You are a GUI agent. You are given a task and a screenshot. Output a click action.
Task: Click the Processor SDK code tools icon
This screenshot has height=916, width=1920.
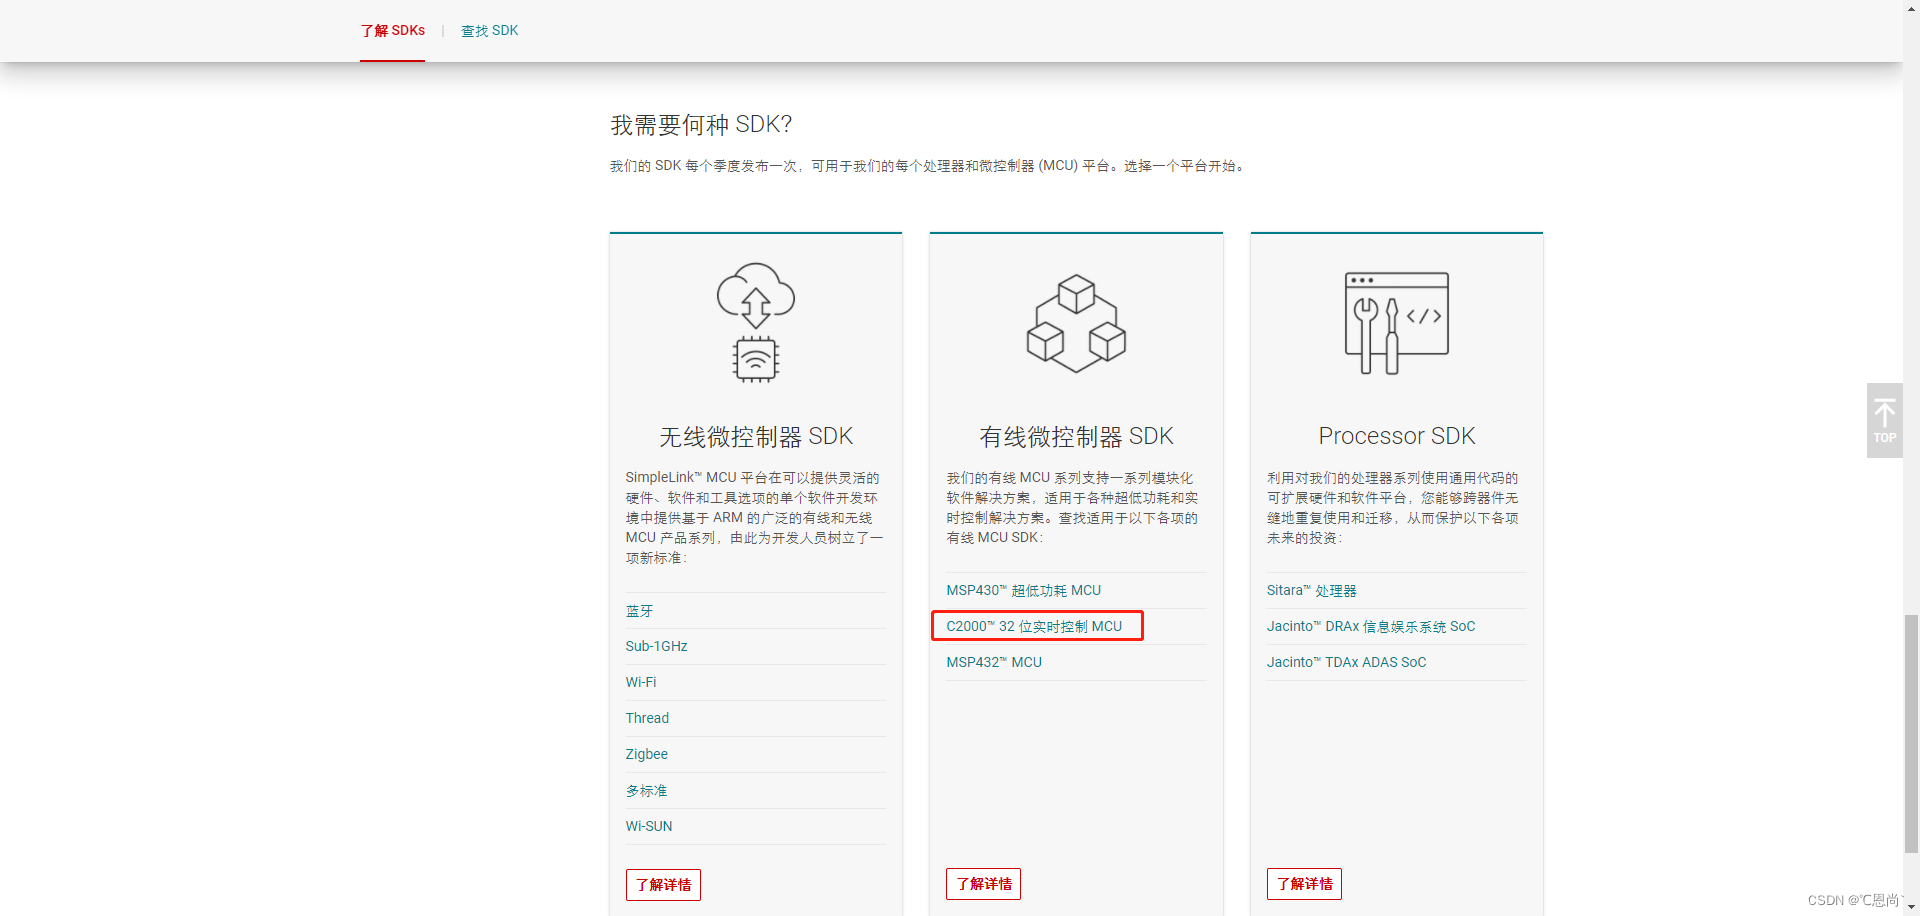click(x=1396, y=323)
